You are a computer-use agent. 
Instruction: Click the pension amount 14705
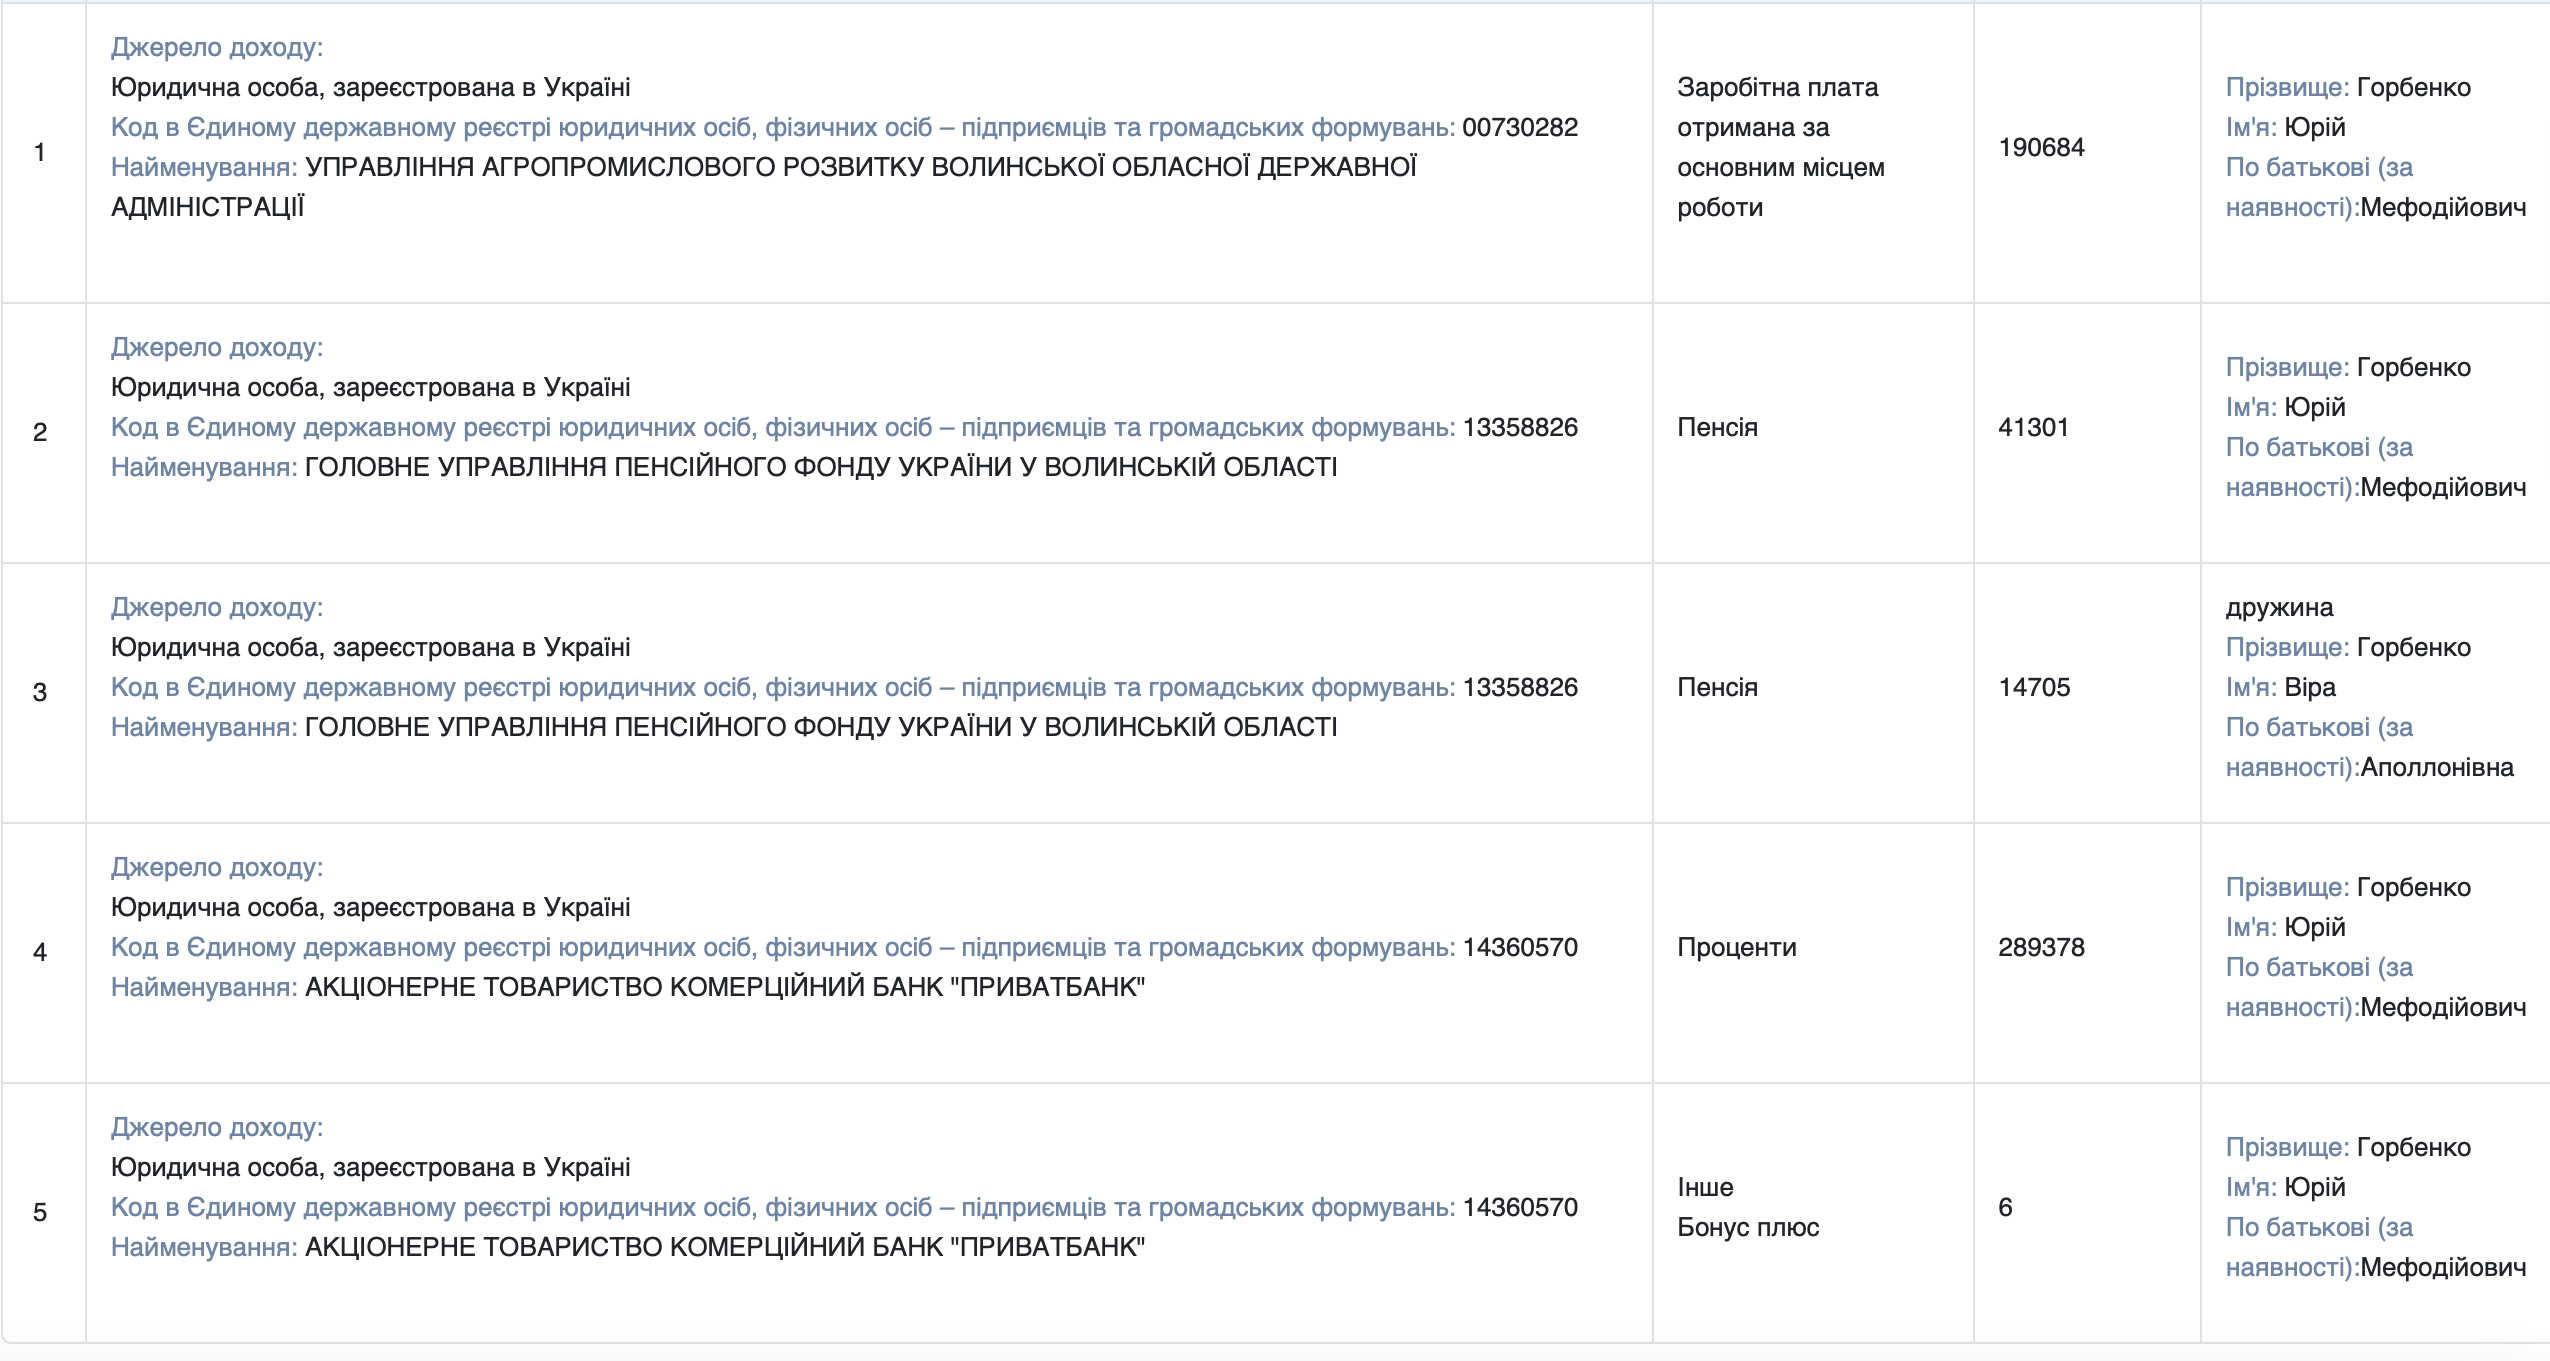[2034, 687]
